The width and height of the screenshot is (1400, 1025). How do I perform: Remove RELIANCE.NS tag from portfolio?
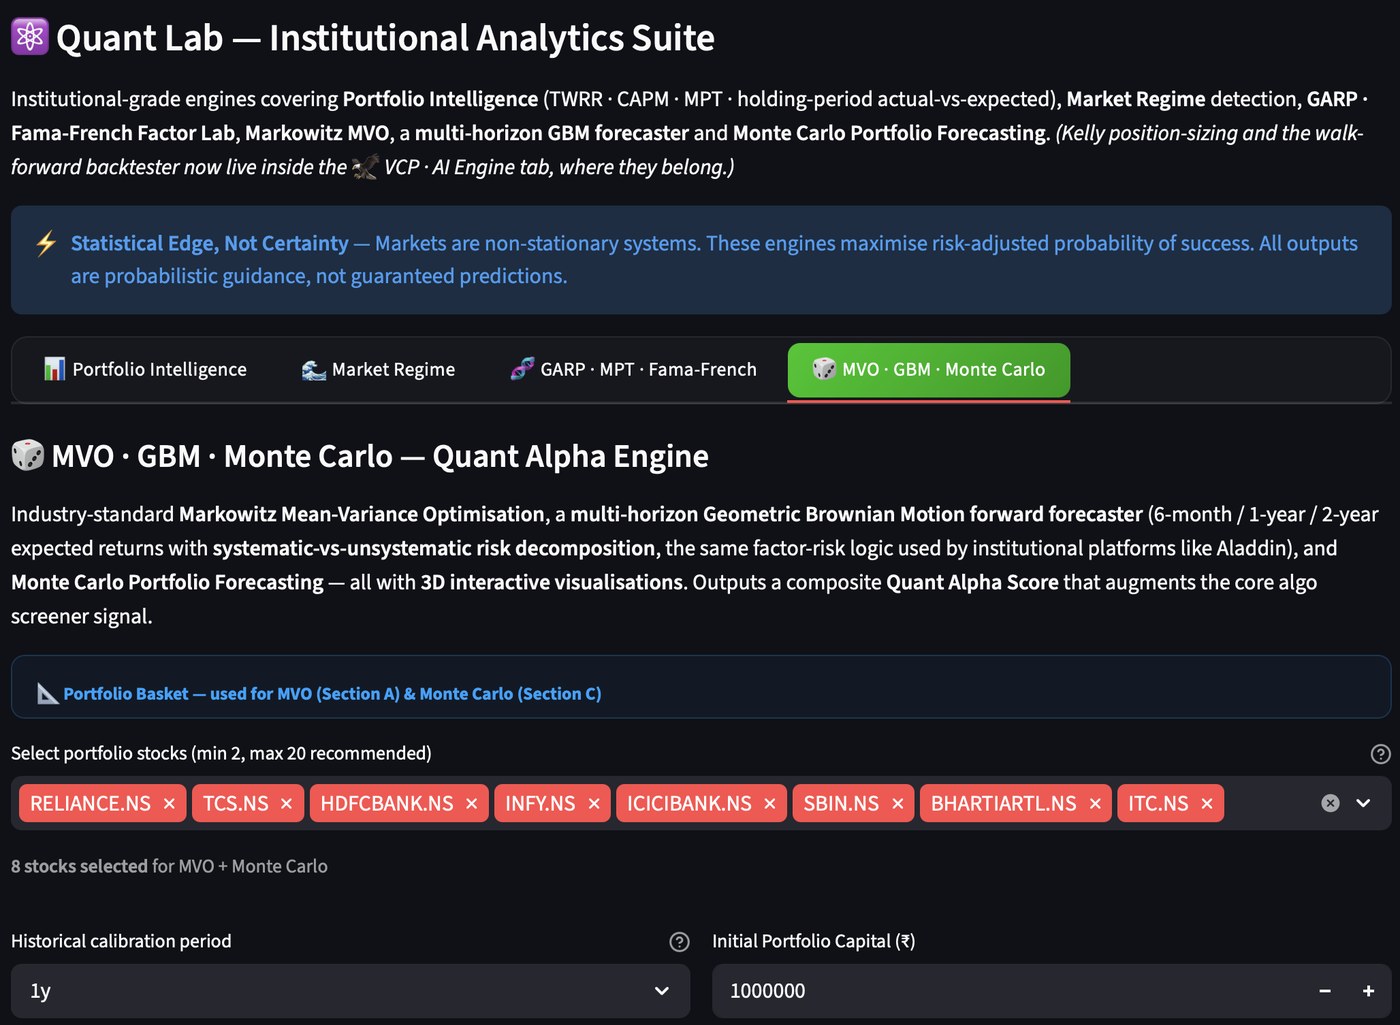pyautogui.click(x=169, y=804)
